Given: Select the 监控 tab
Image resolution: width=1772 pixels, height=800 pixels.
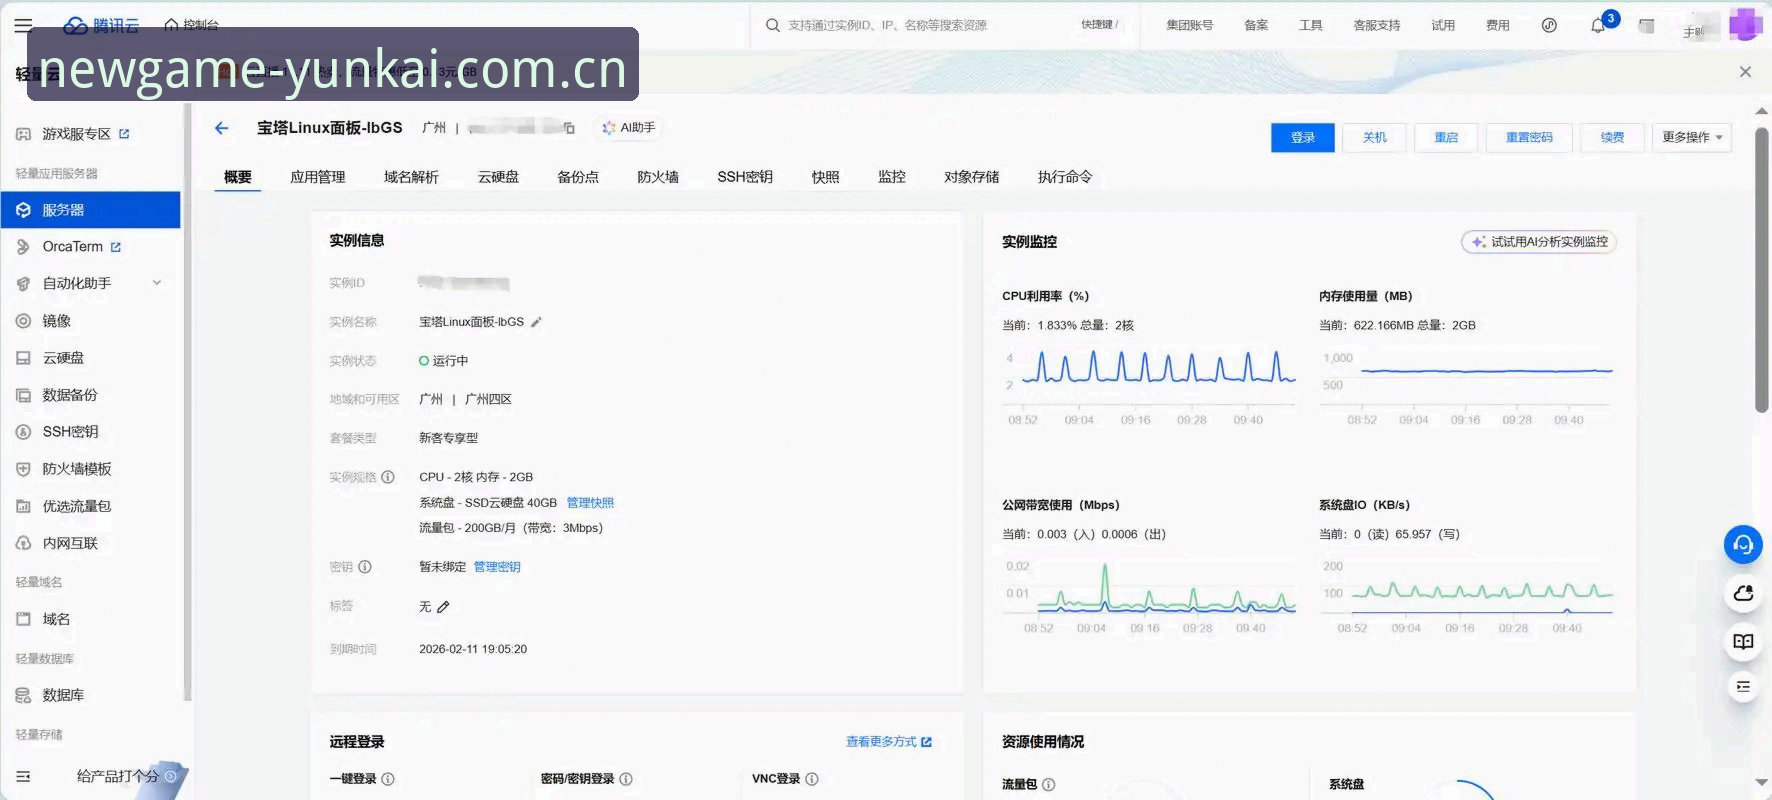Looking at the screenshot, I should (x=892, y=177).
